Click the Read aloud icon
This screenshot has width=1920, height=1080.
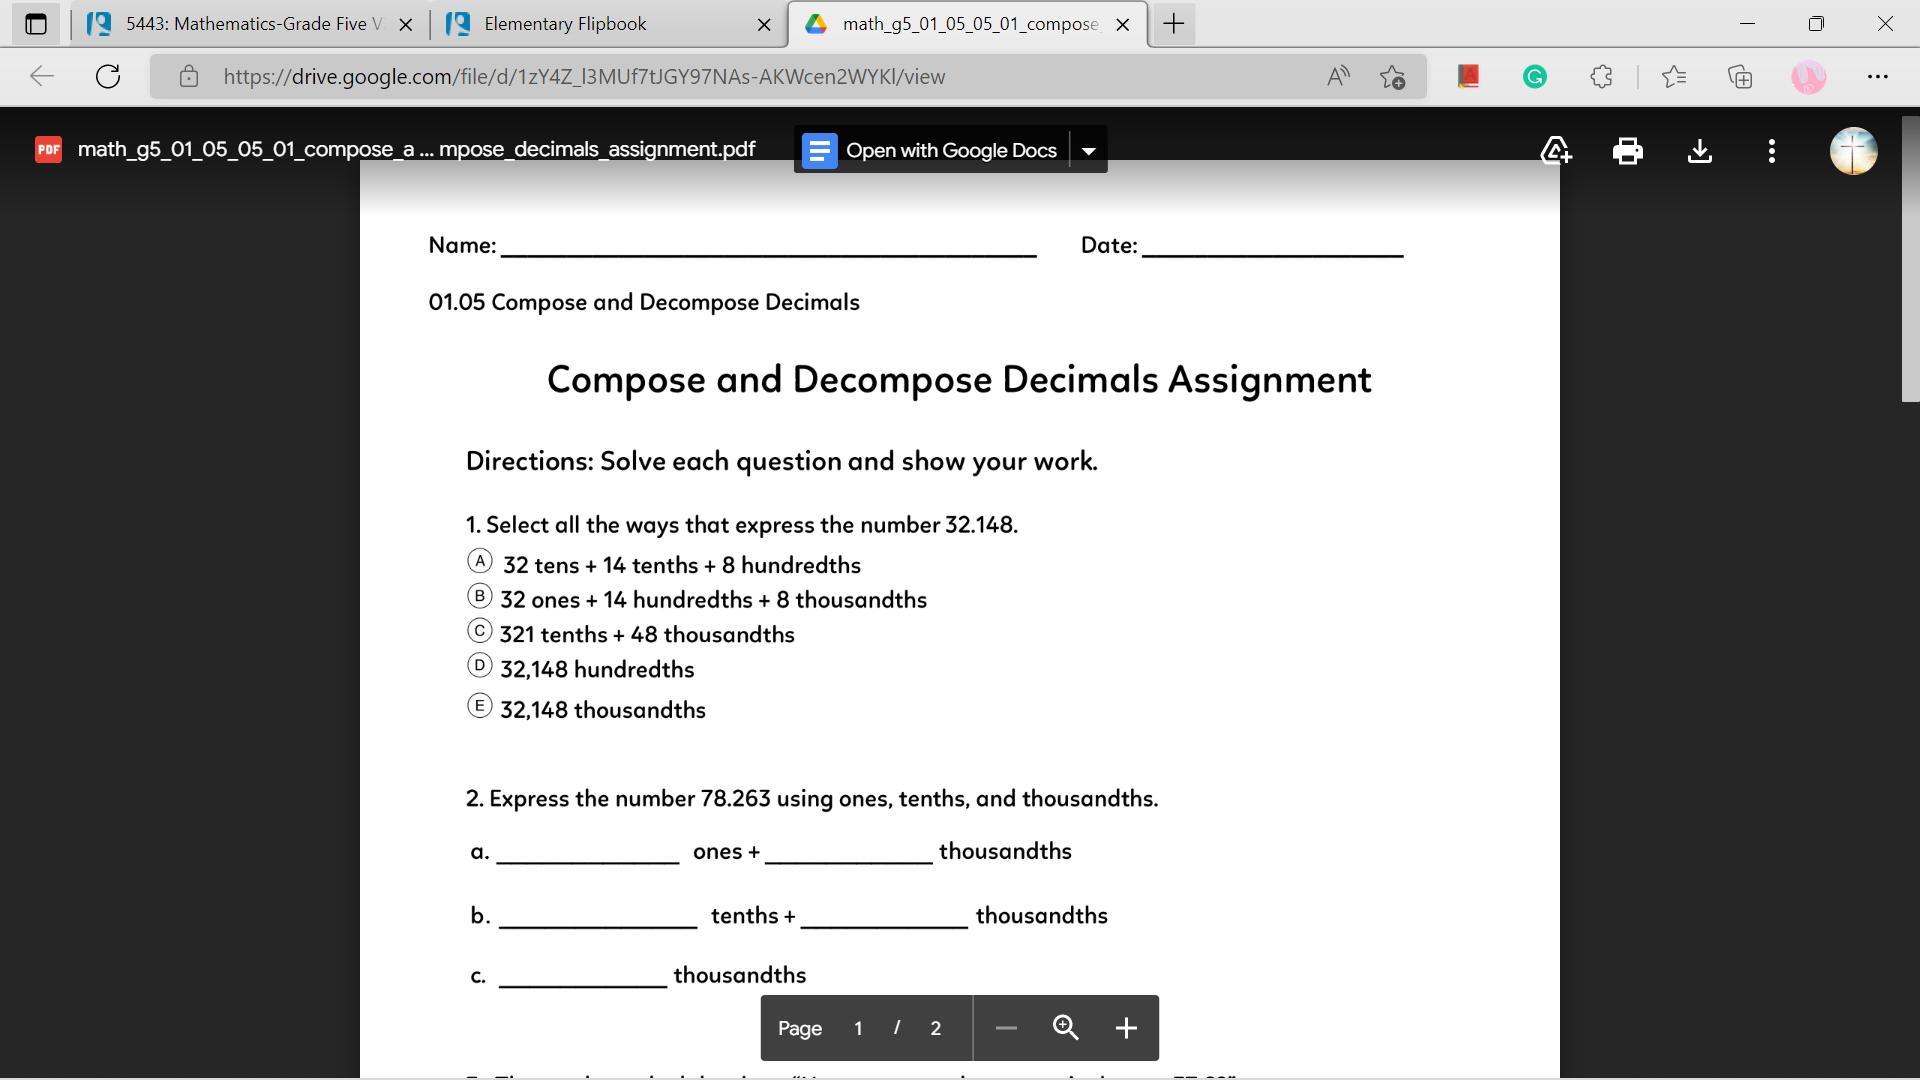pos(1337,77)
